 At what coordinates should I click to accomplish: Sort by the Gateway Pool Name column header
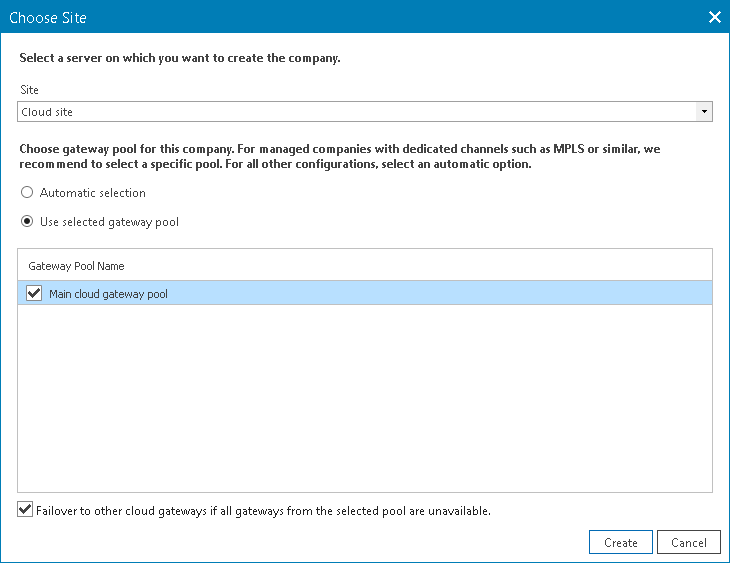click(77, 266)
